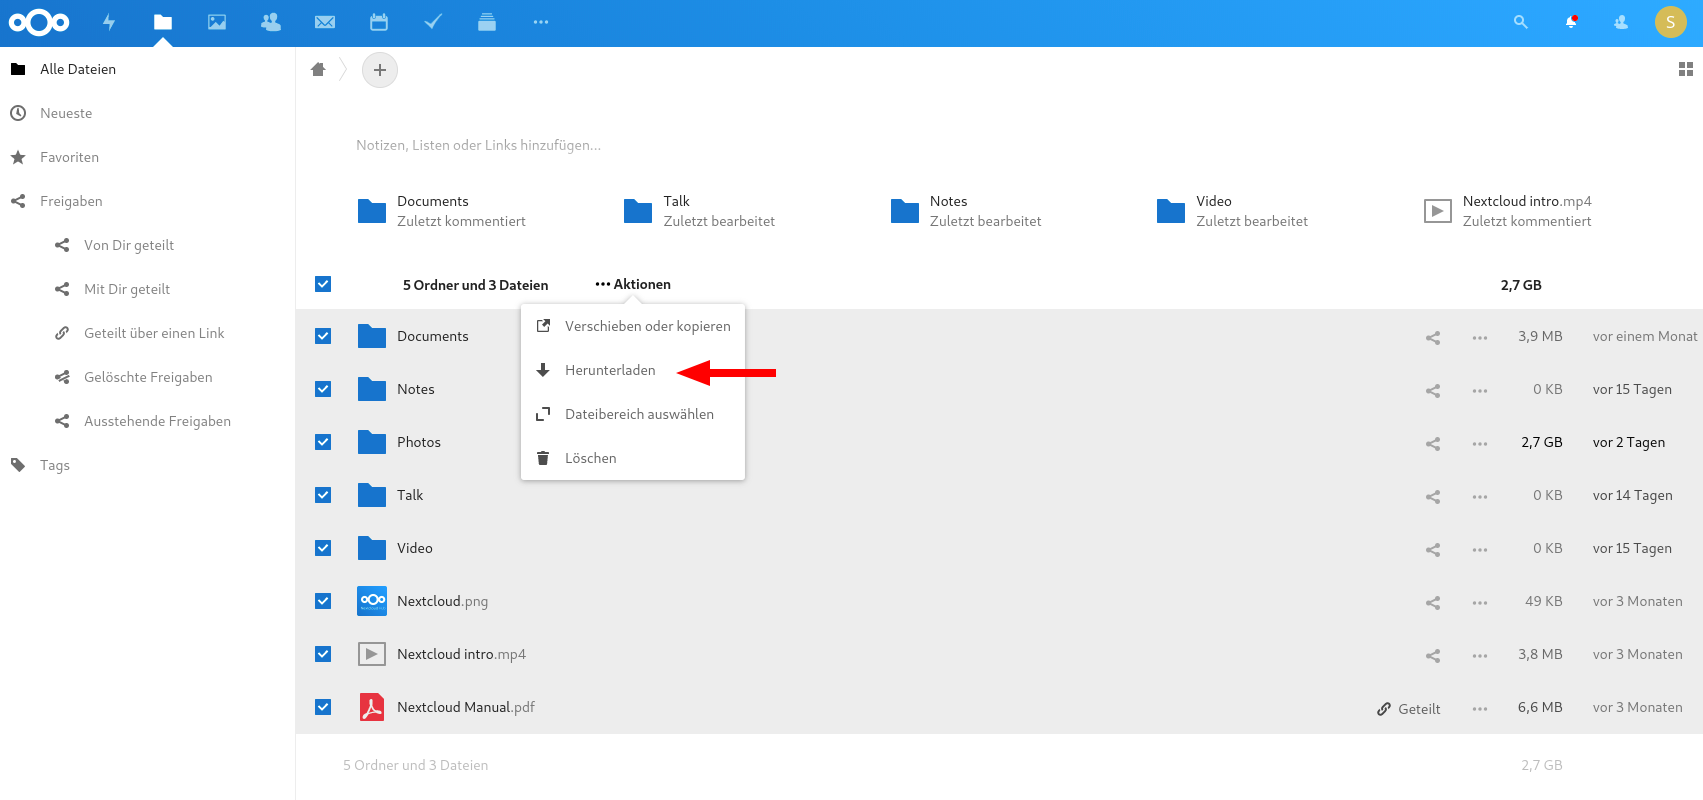Open more options for Photos row
Screen dimensions: 1703x800
(x=1480, y=444)
